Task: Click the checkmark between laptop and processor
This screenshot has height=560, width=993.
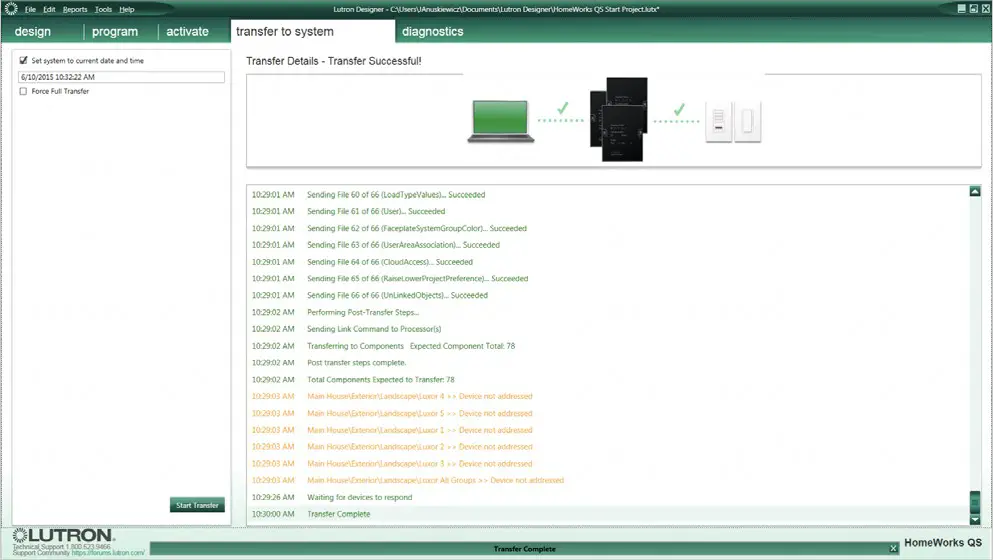Action: (562, 108)
